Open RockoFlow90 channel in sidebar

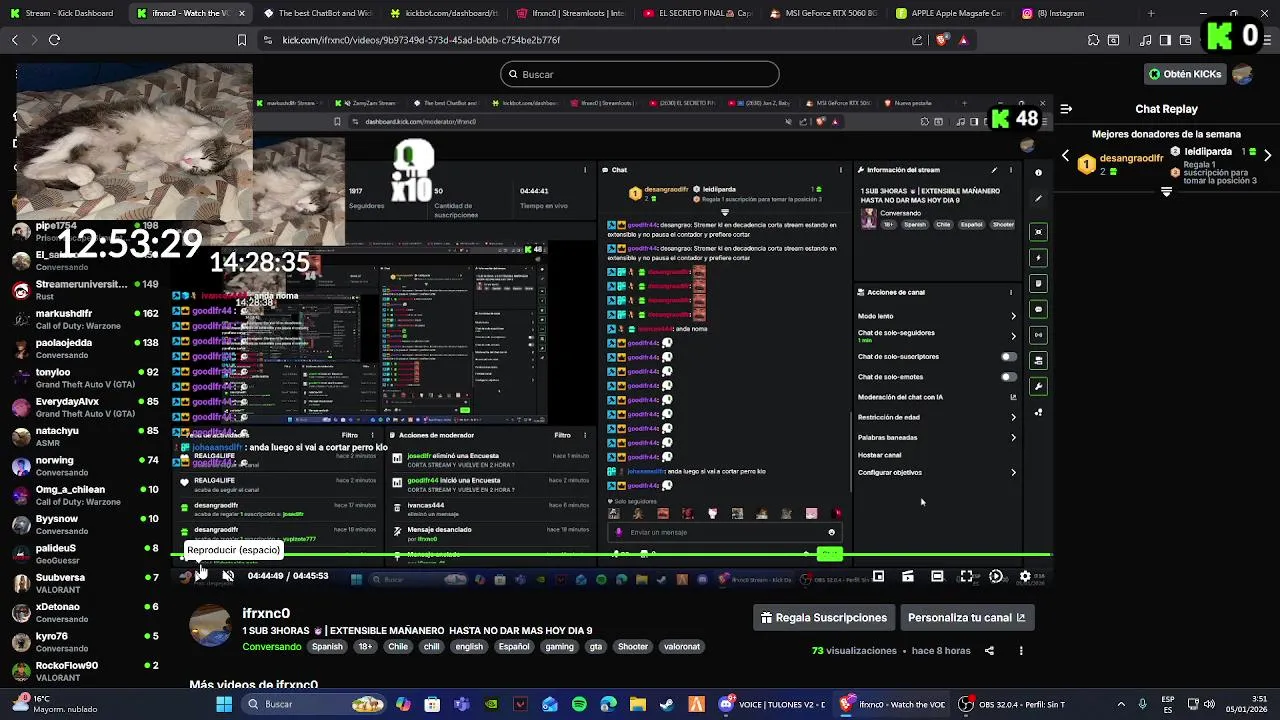85,671
